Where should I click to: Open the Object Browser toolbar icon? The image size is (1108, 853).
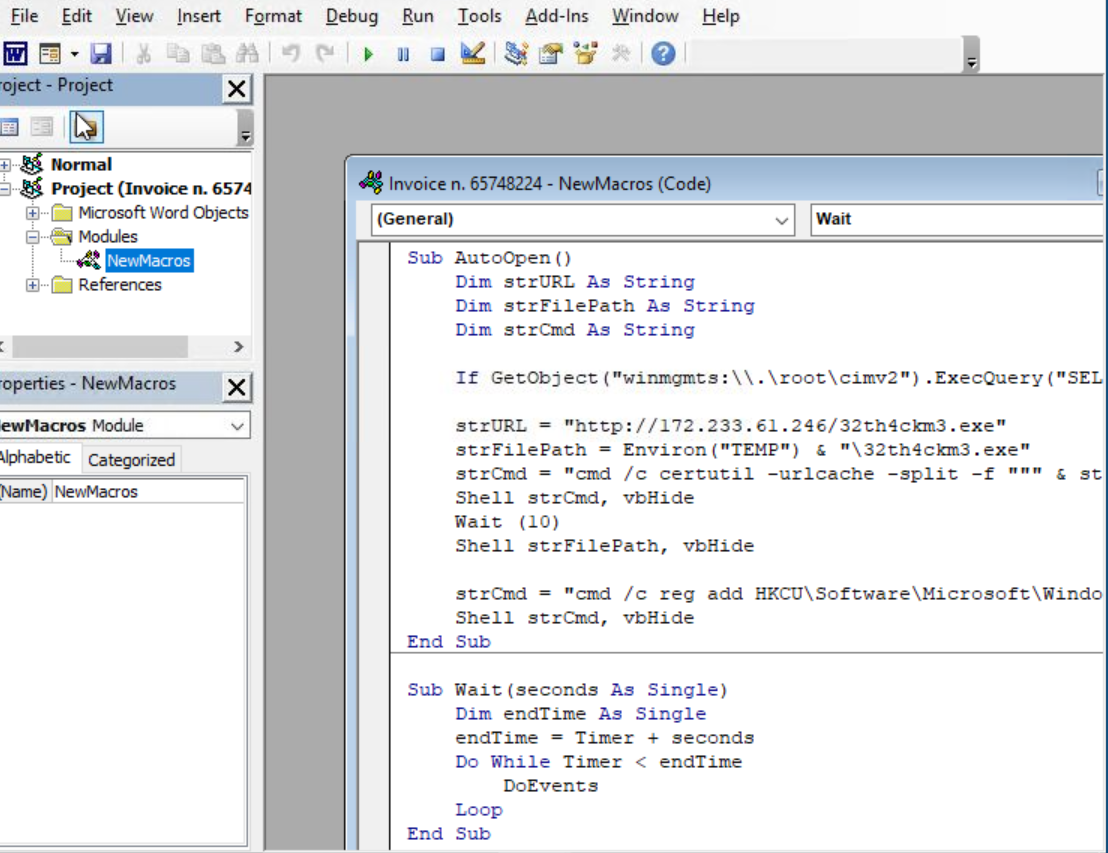(585, 54)
